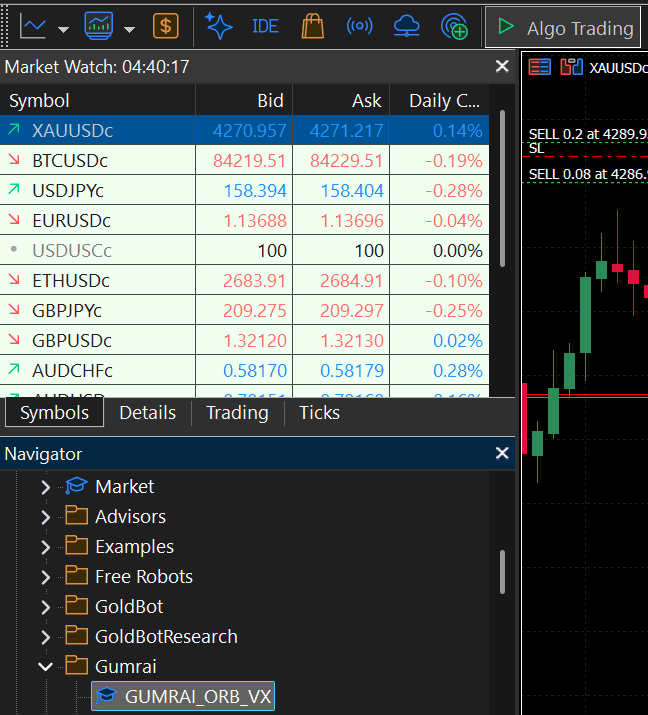Image resolution: width=648 pixels, height=715 pixels.
Task: Close the Market Watch panel
Action: click(502, 67)
